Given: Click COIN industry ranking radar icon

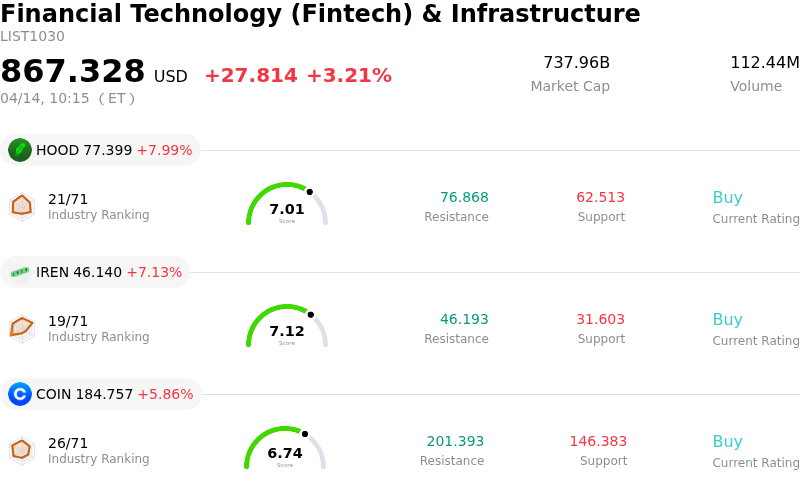Looking at the screenshot, I should click(x=21, y=450).
